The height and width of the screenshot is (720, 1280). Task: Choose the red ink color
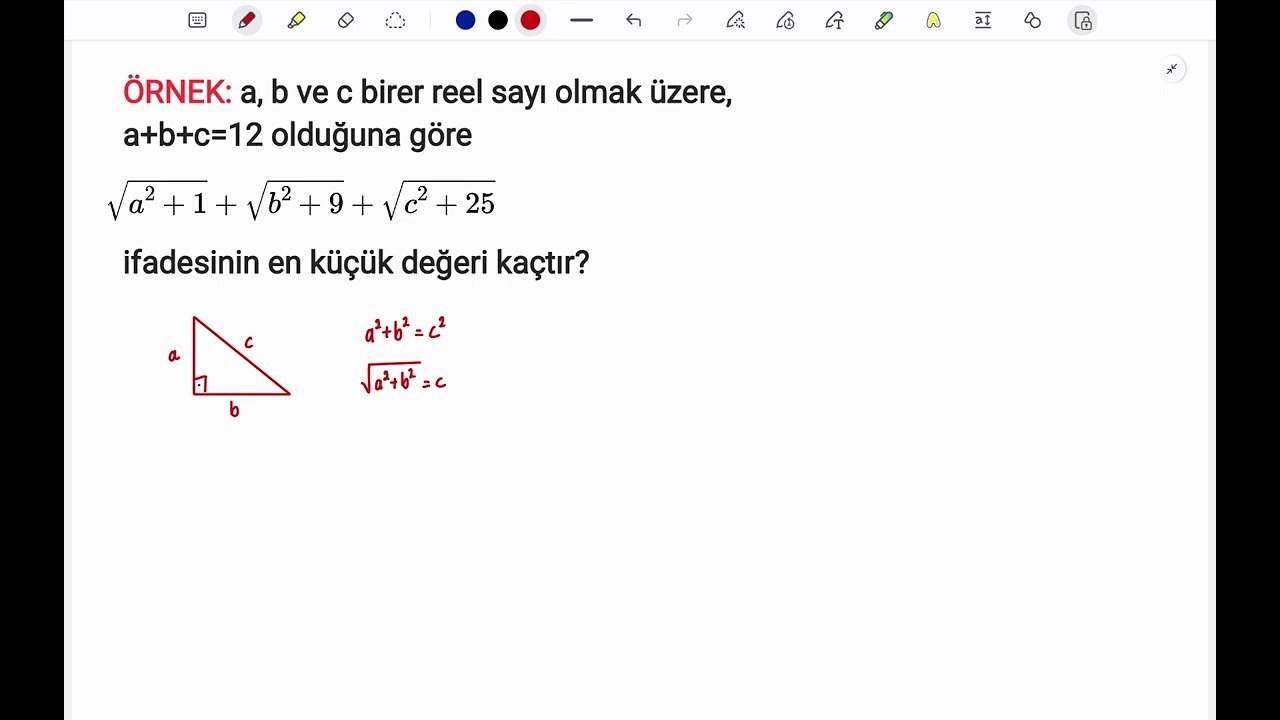click(x=530, y=20)
